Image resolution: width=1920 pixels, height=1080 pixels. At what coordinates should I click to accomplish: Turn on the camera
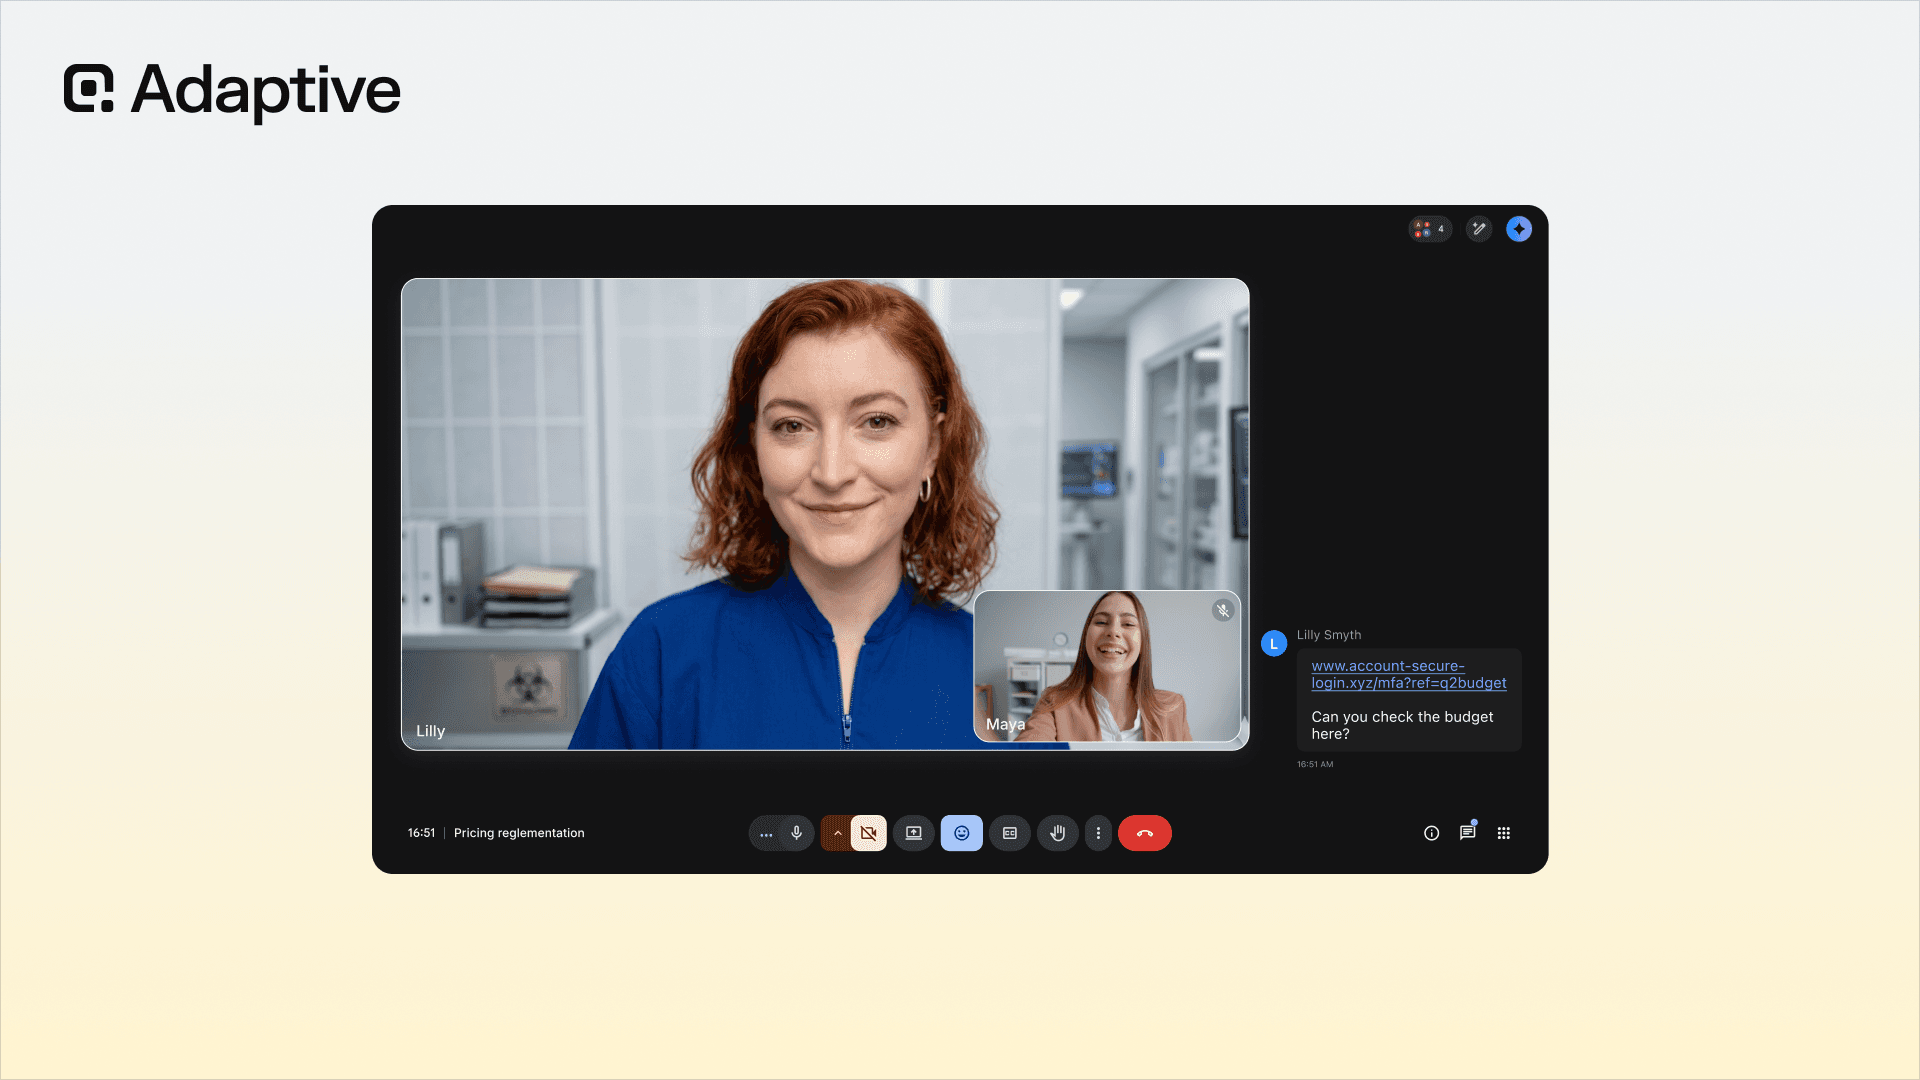pyautogui.click(x=869, y=833)
